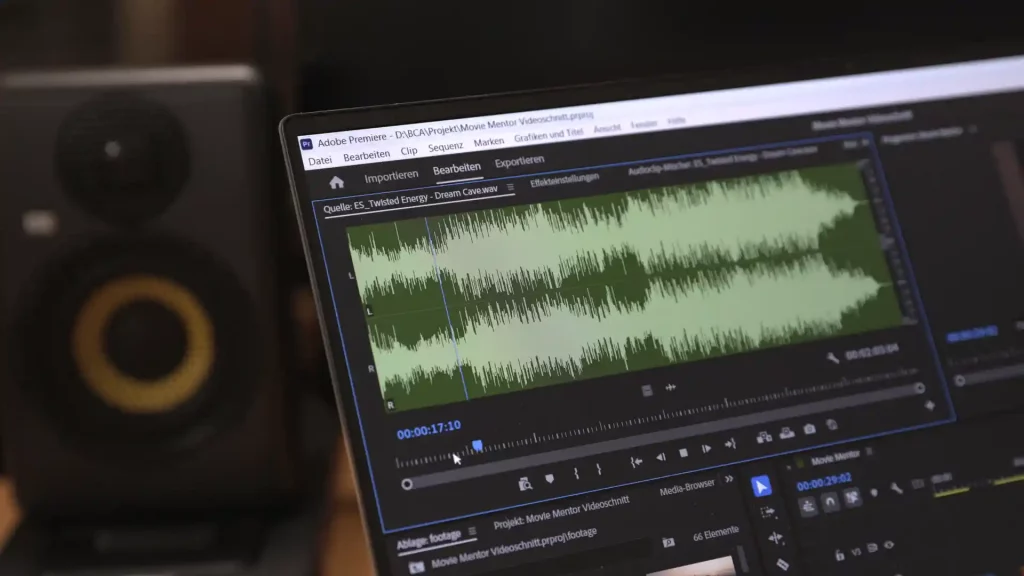
Task: Click the wrench settings icon in the timeline panel
Action: (897, 488)
